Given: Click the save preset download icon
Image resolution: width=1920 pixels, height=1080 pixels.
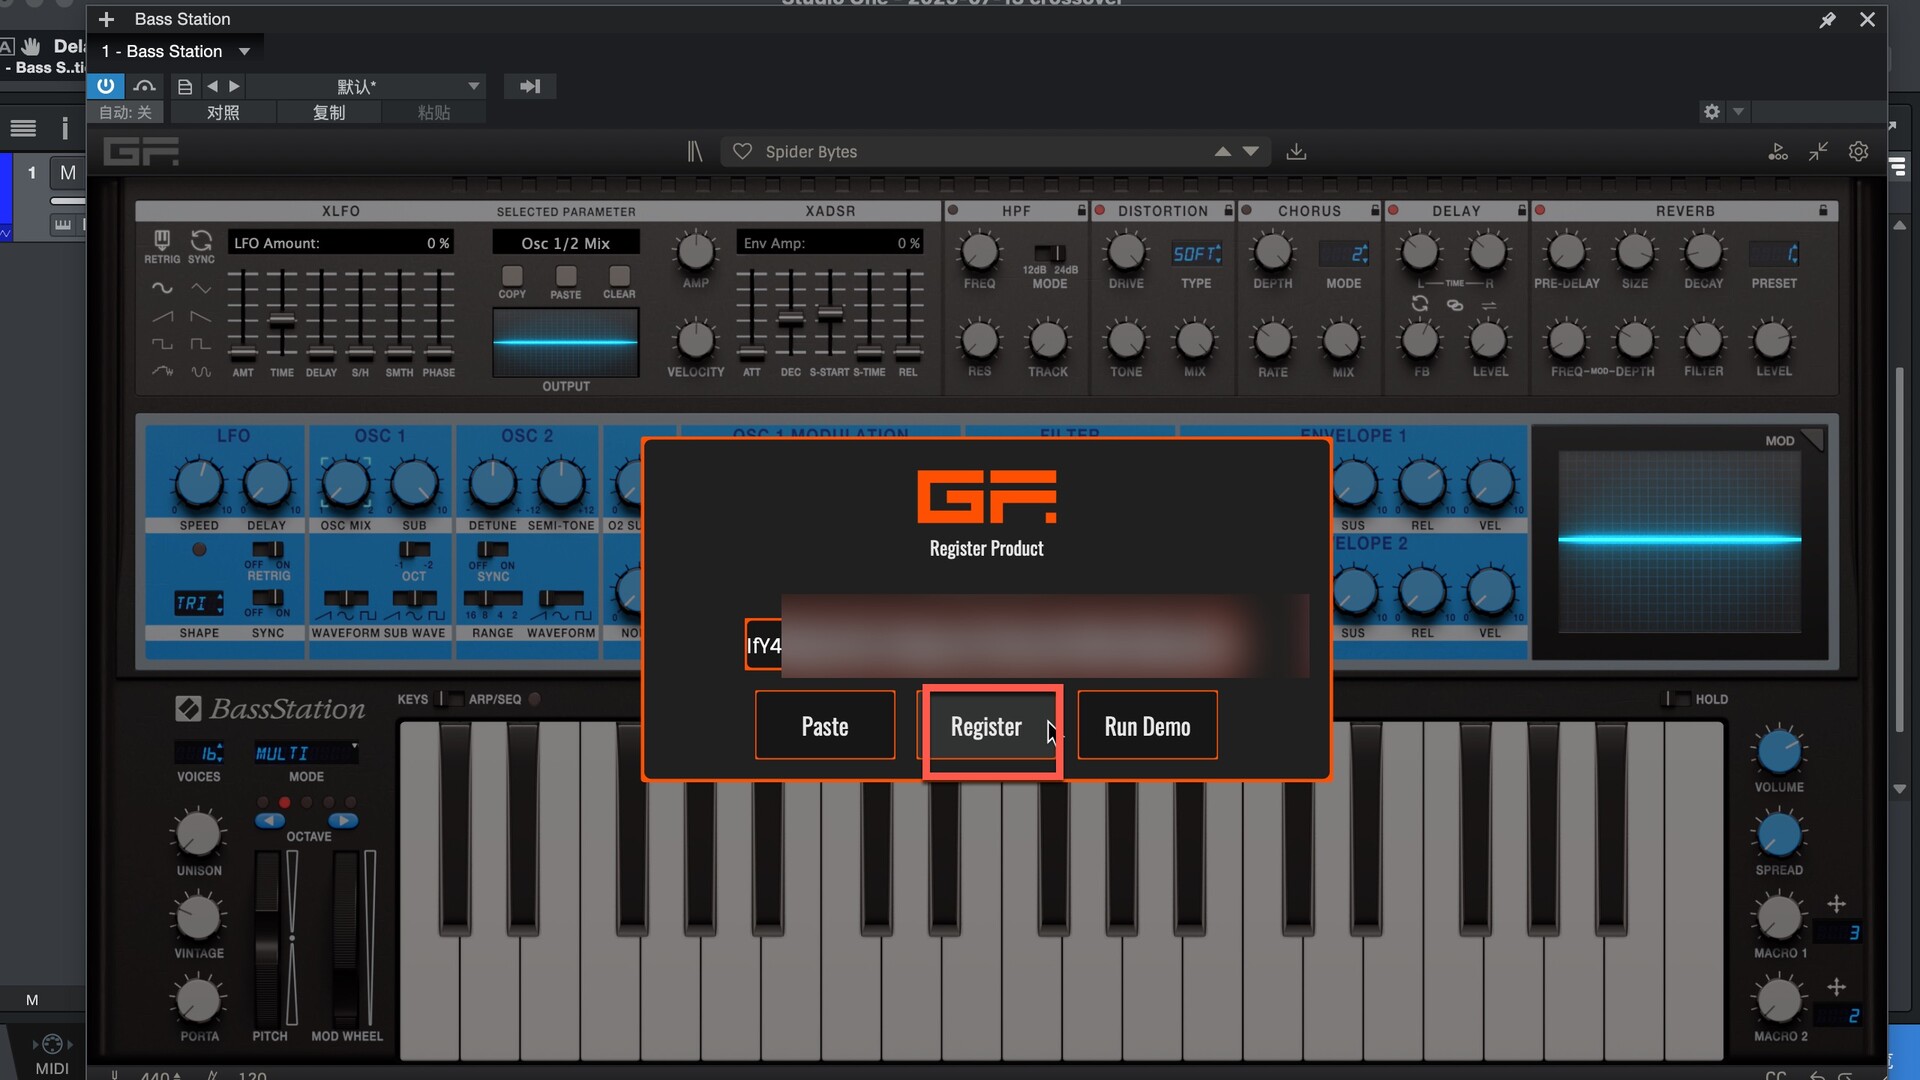Looking at the screenshot, I should (x=1296, y=152).
